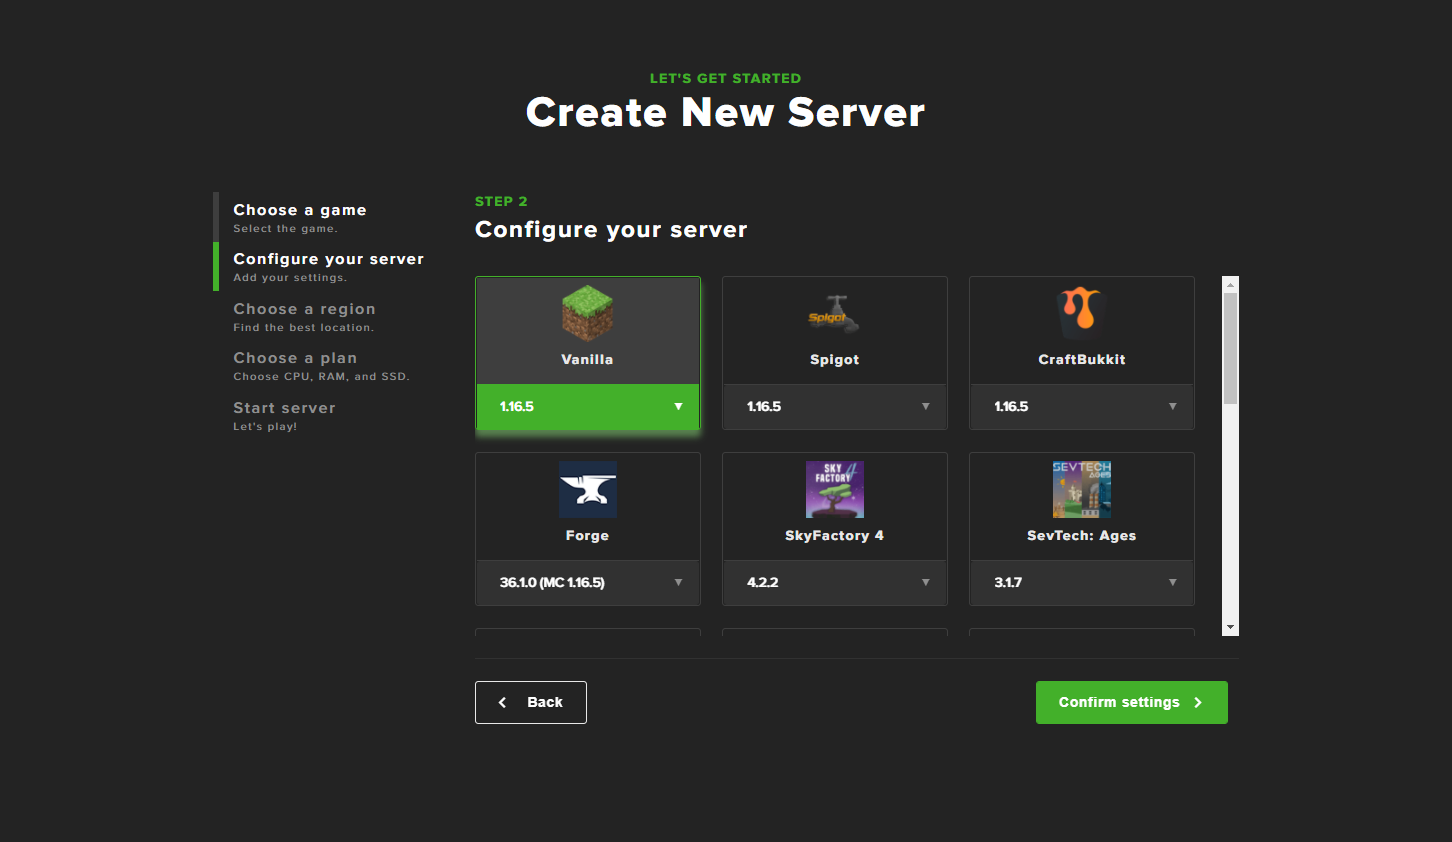Viewport: 1452px width, 842px height.
Task: Go to the Choose a game step
Action: pos(300,217)
